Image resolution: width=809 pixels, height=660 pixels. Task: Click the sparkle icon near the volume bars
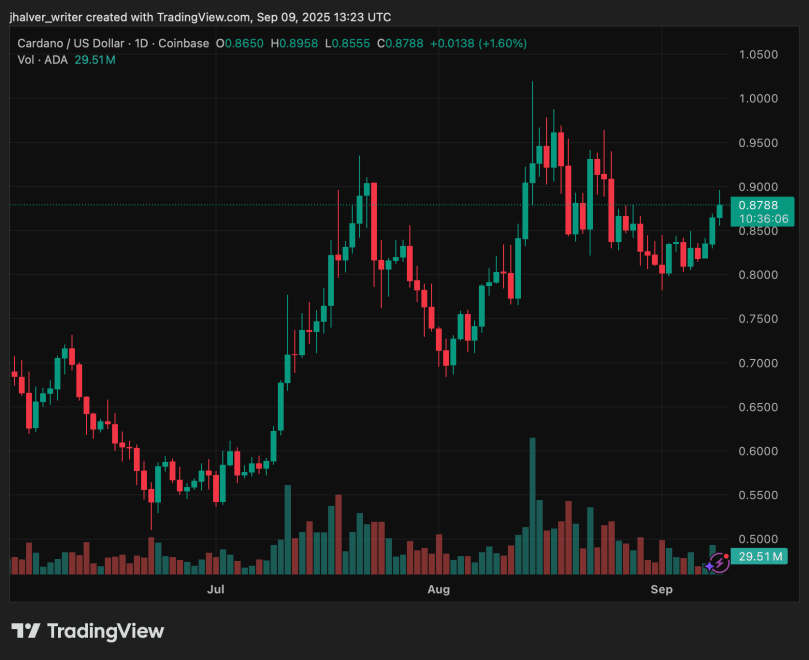tap(709, 567)
